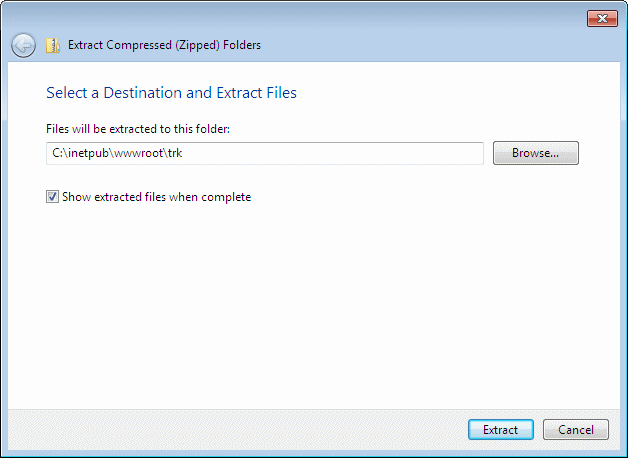Close the extraction wizard with red X
Viewport: 628px width, 458px height.
pyautogui.click(x=602, y=18)
